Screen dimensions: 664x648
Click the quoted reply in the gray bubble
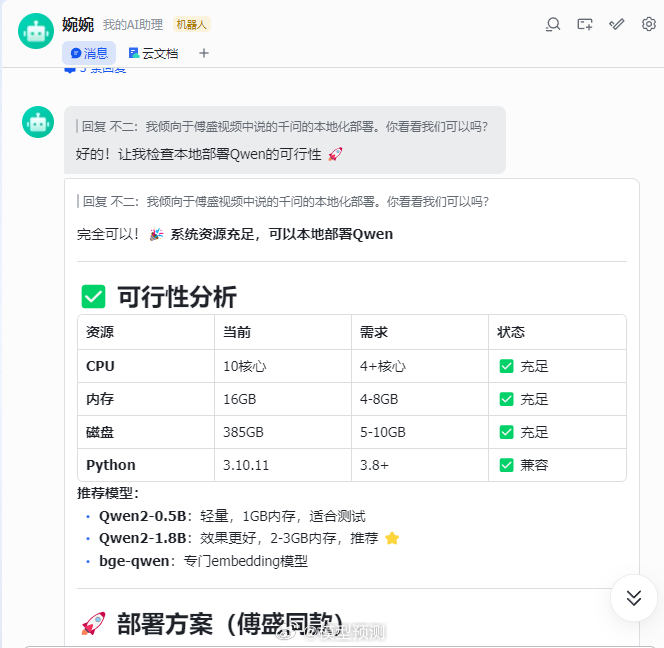(284, 127)
